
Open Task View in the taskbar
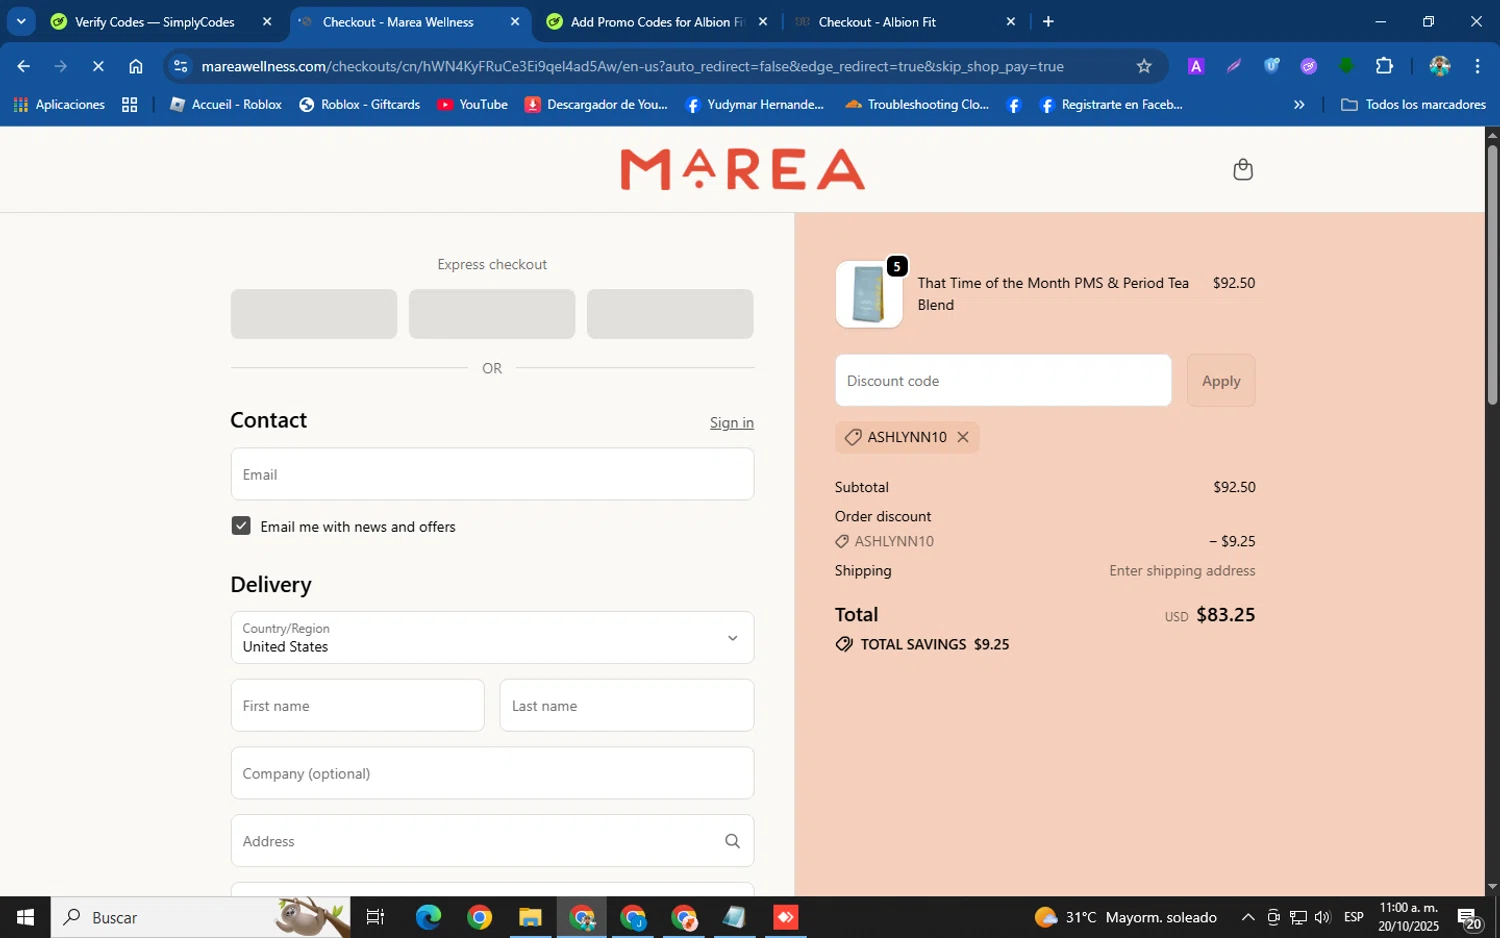(x=376, y=917)
